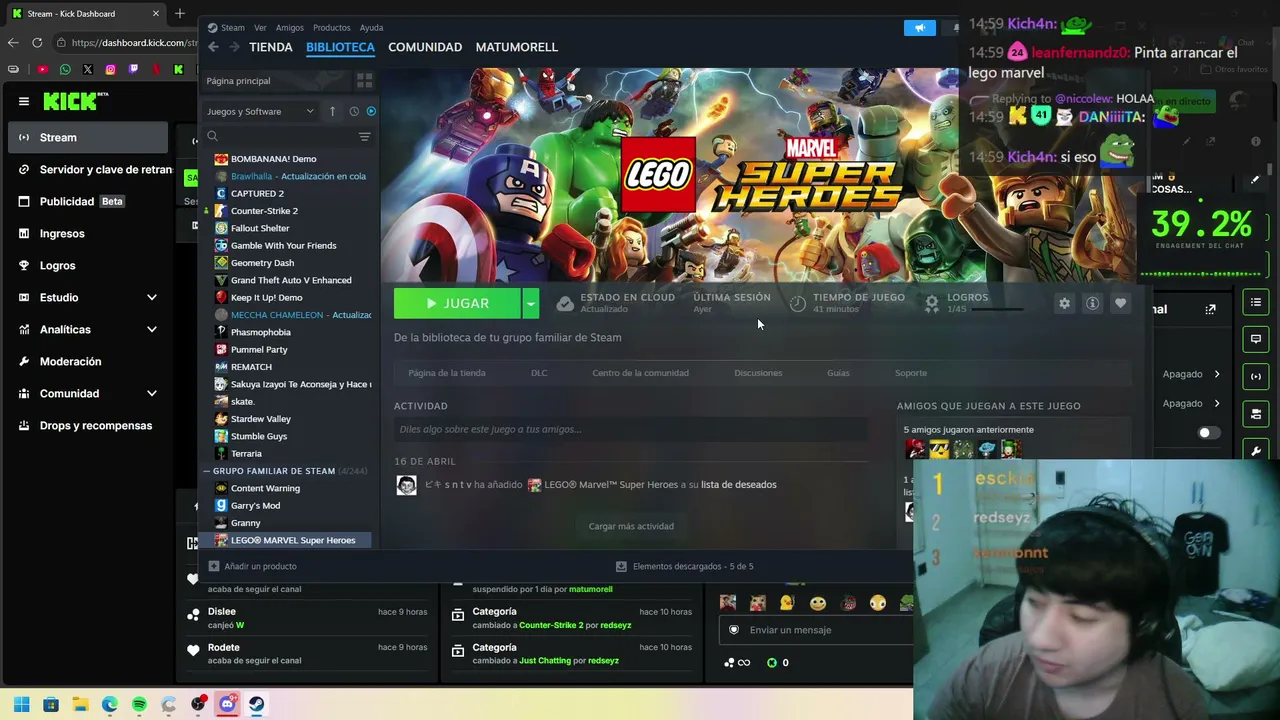This screenshot has width=1280, height=720.
Task: Open the Kick hamburger menu
Action: pos(24,101)
